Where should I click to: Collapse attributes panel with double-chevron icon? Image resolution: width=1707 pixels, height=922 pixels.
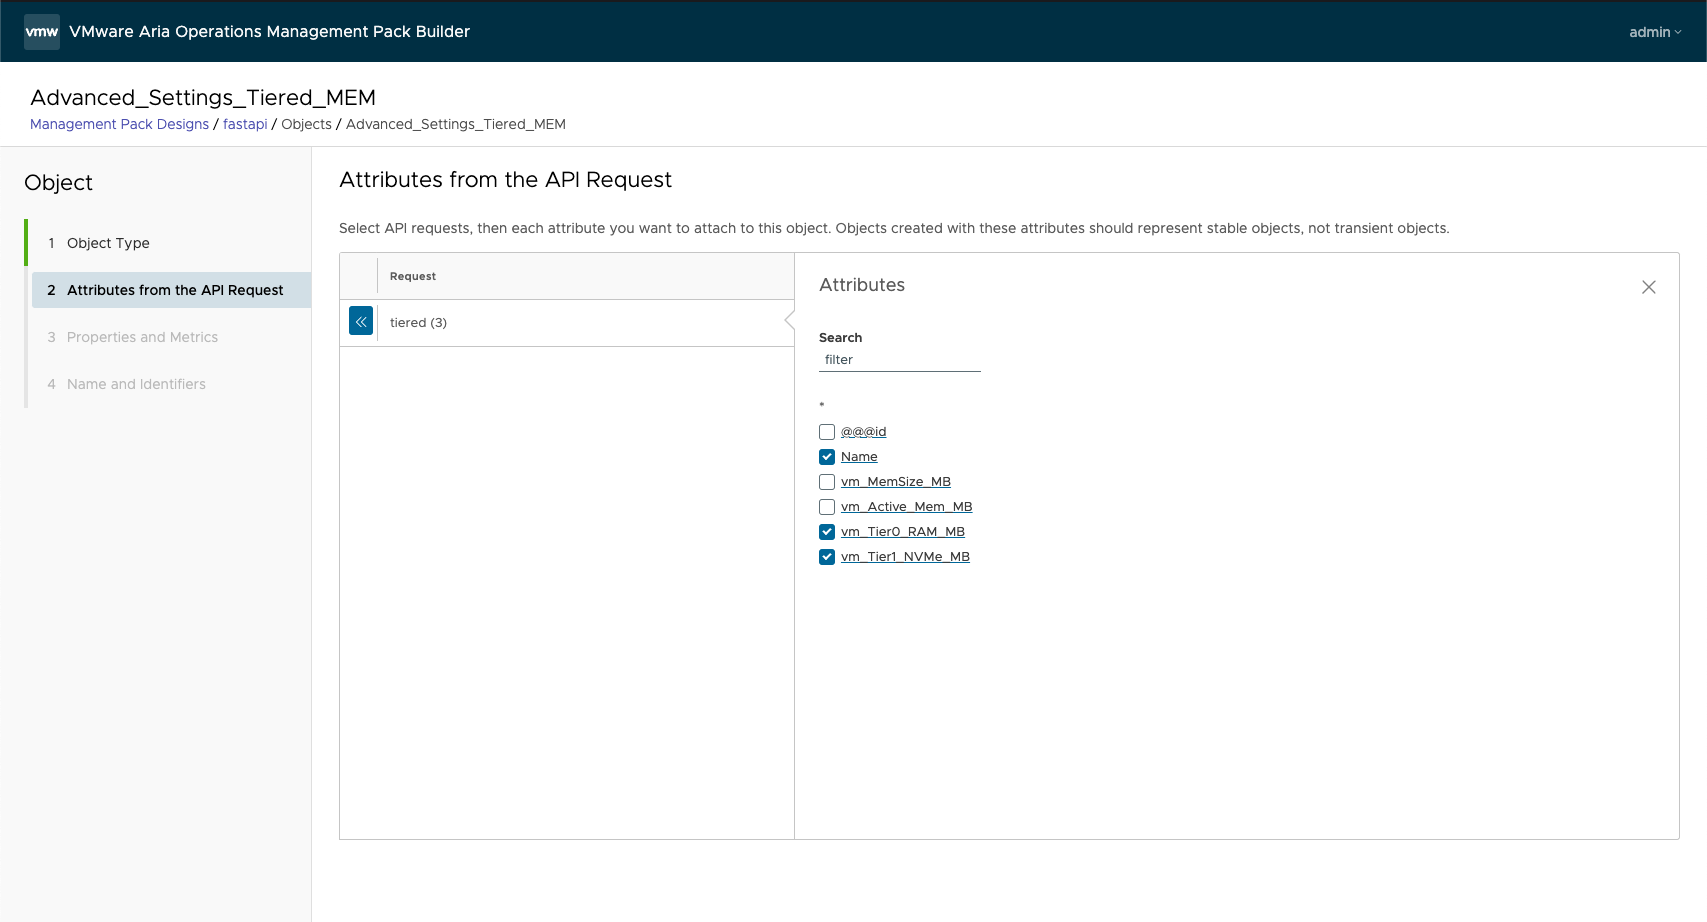[x=361, y=321]
